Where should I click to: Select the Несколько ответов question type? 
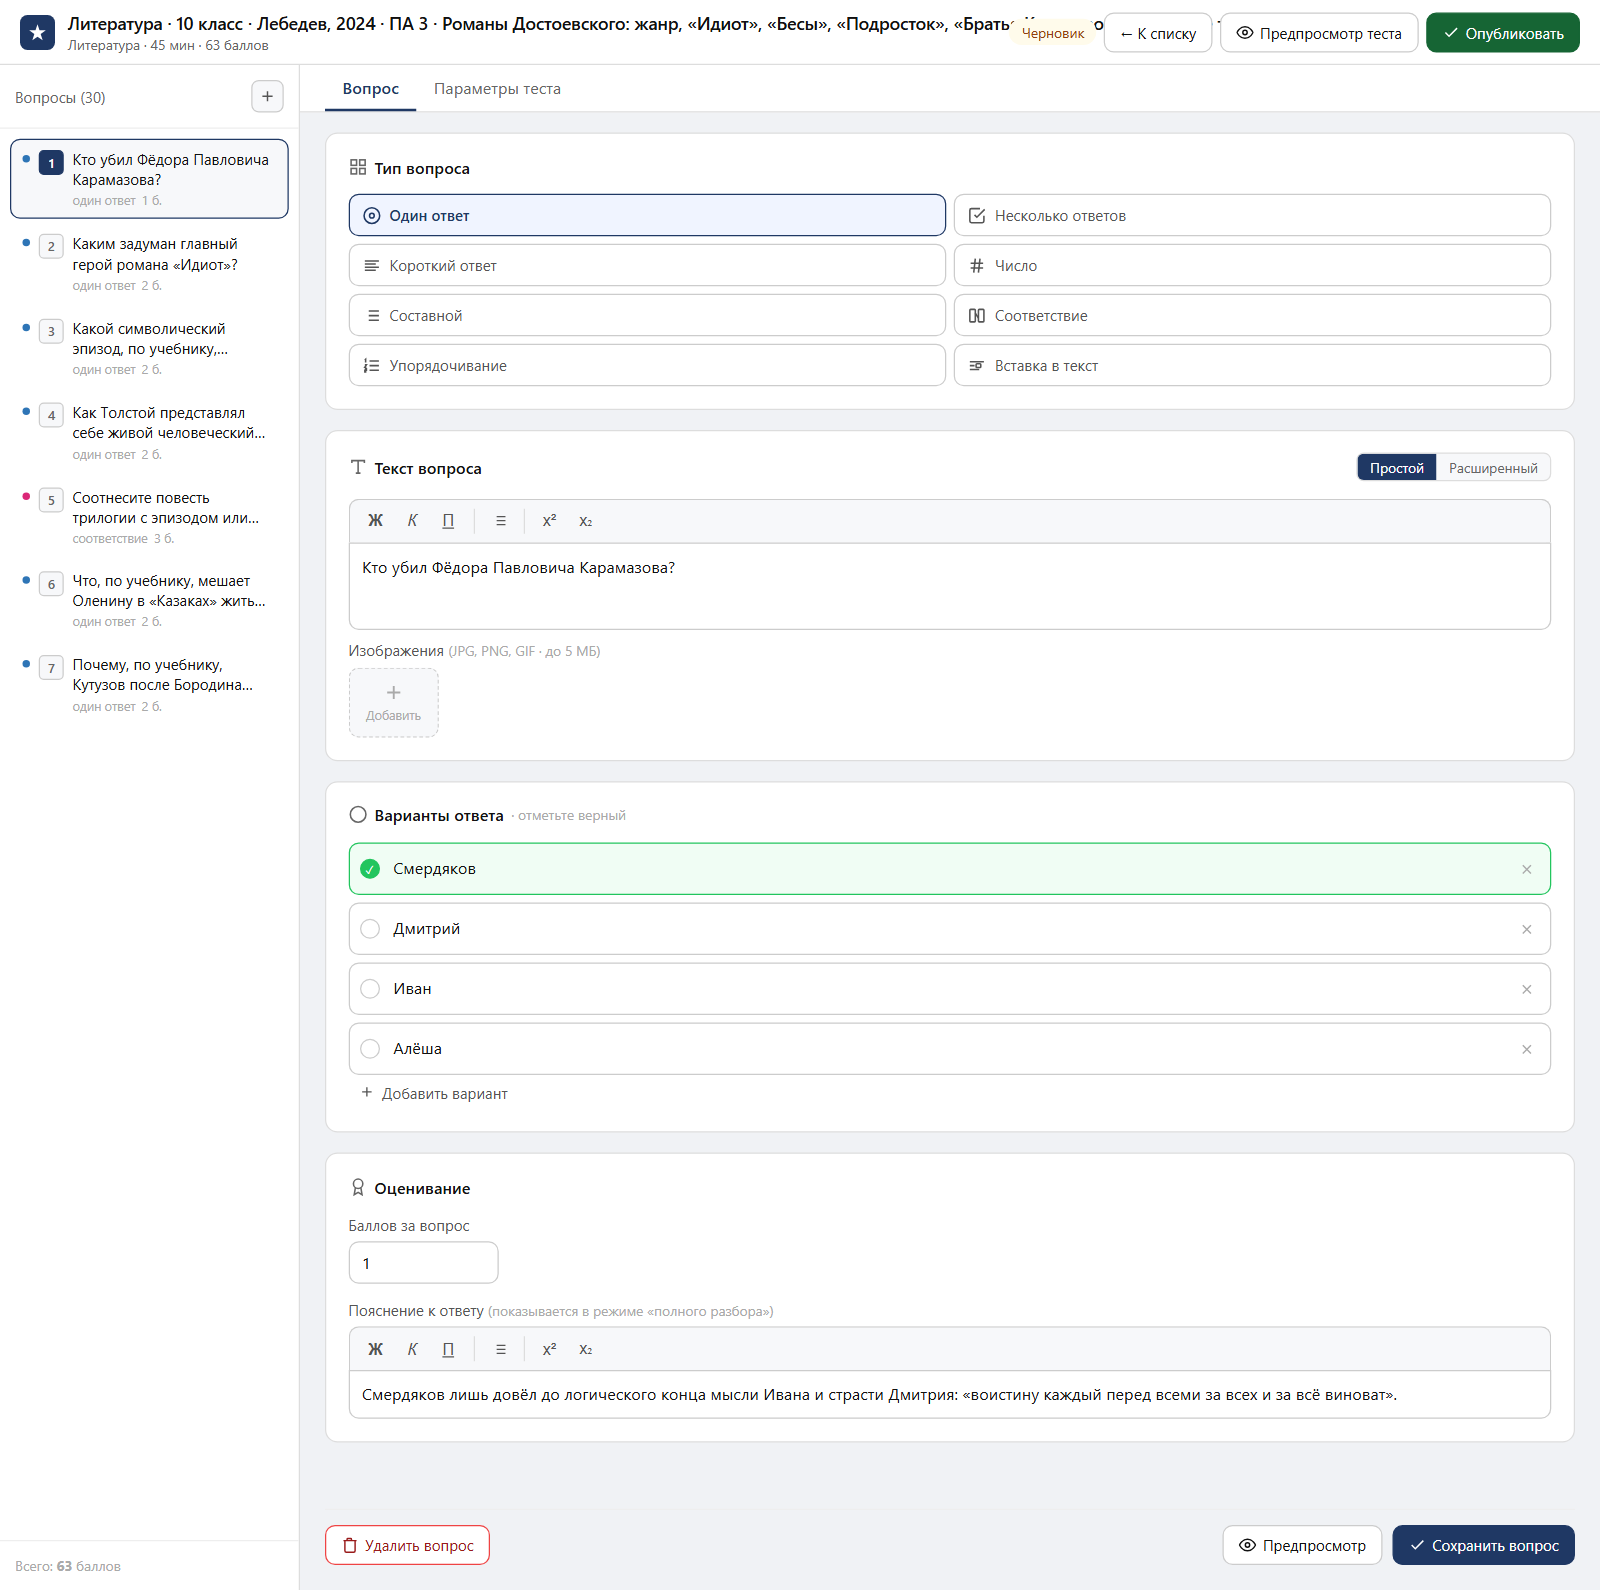(x=1252, y=215)
